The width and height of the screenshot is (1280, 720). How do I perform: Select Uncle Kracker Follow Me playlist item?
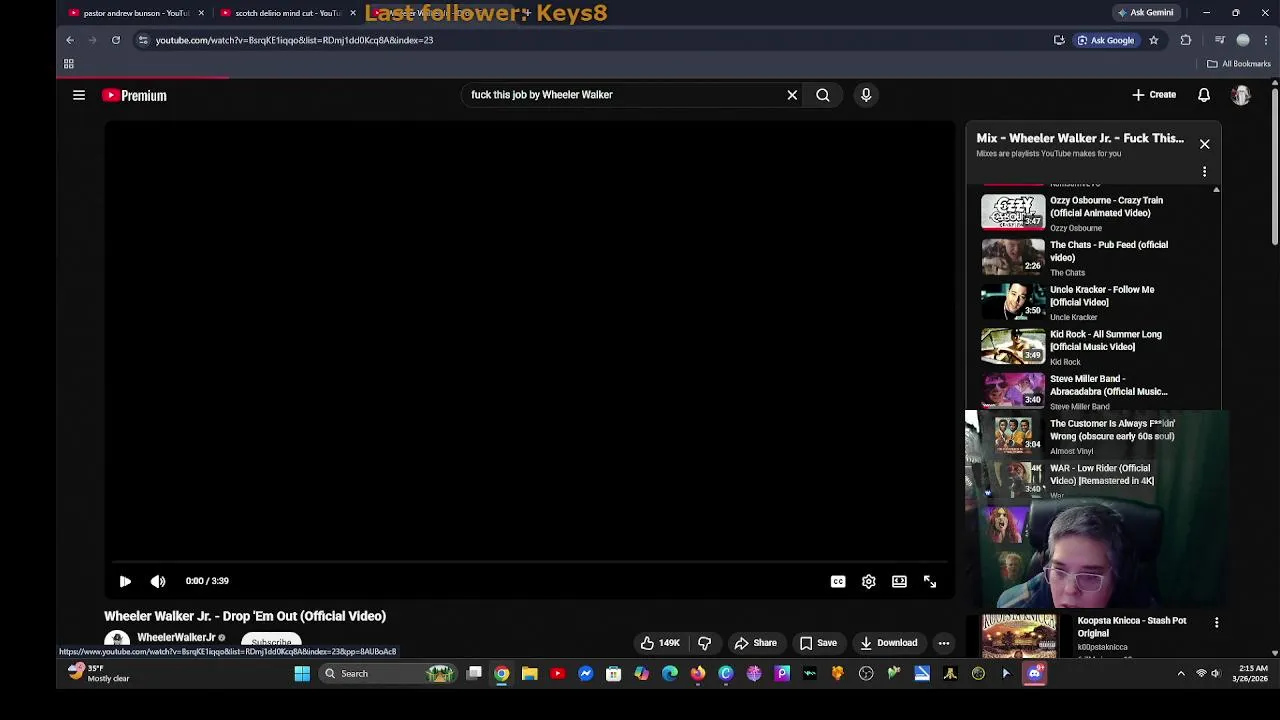pos(1096,302)
